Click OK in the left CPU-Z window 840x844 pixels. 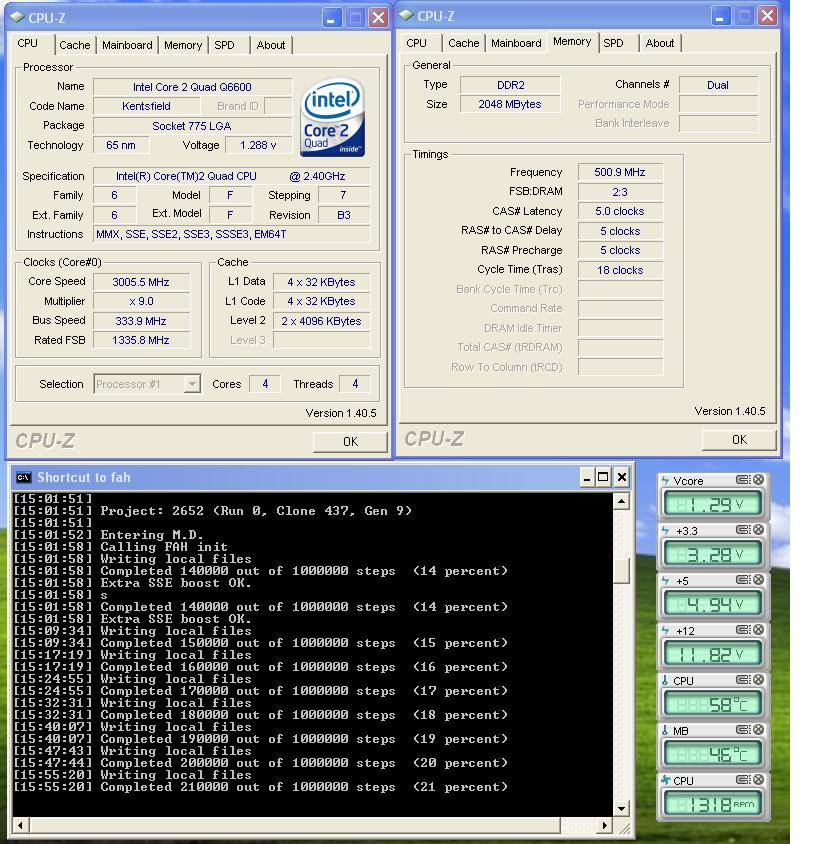(x=350, y=442)
